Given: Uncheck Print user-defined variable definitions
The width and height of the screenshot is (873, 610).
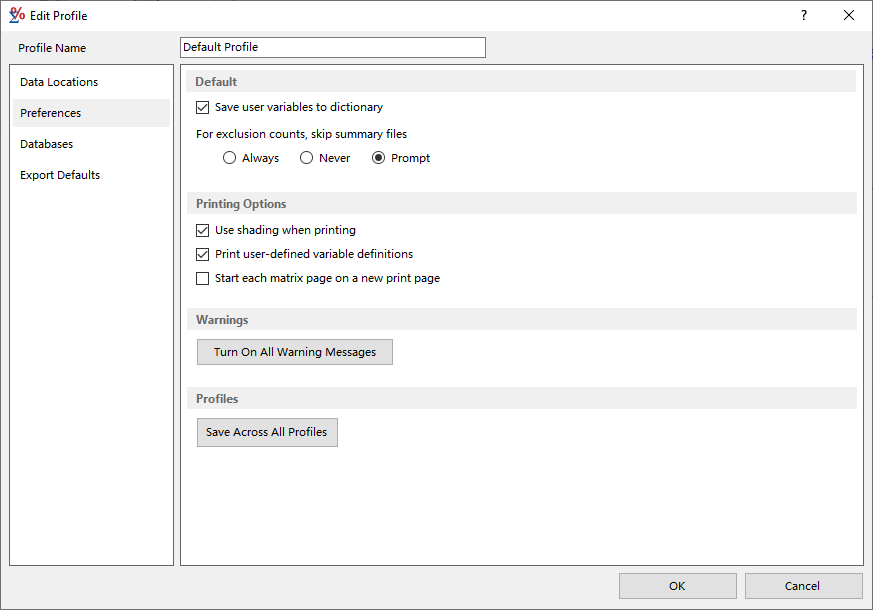Looking at the screenshot, I should pyautogui.click(x=202, y=254).
